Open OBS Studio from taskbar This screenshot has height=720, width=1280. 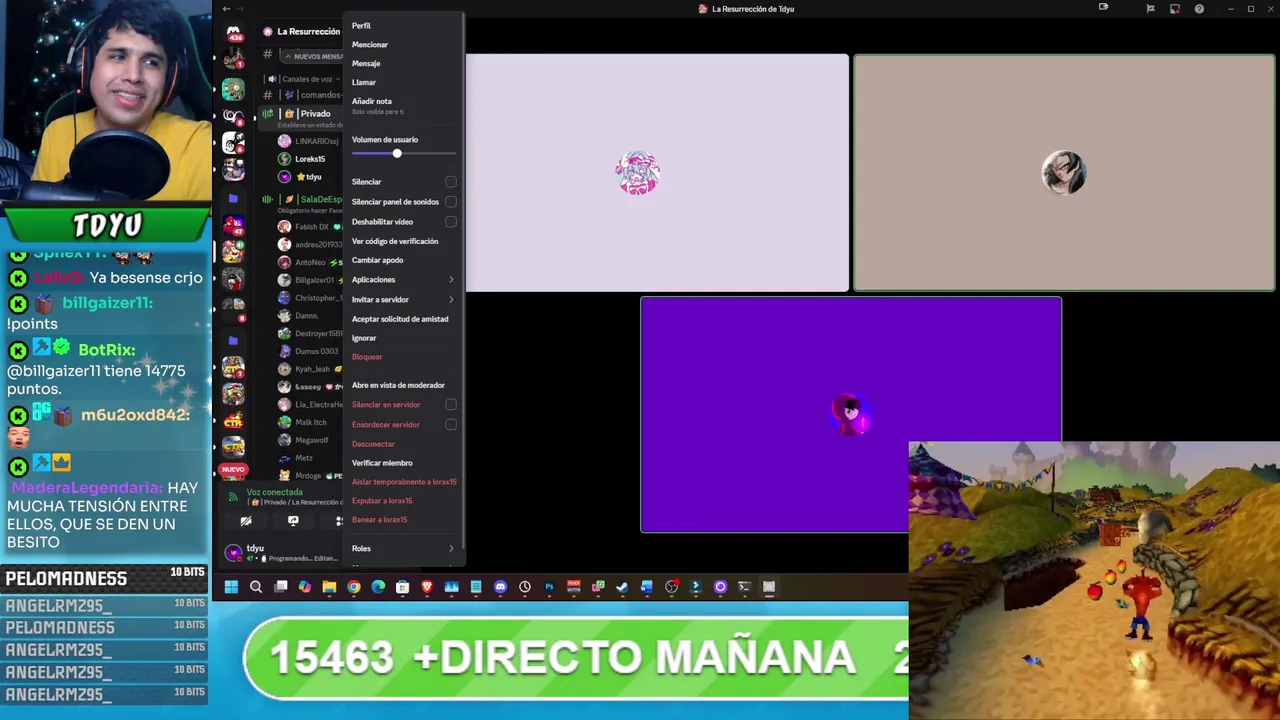(x=671, y=587)
